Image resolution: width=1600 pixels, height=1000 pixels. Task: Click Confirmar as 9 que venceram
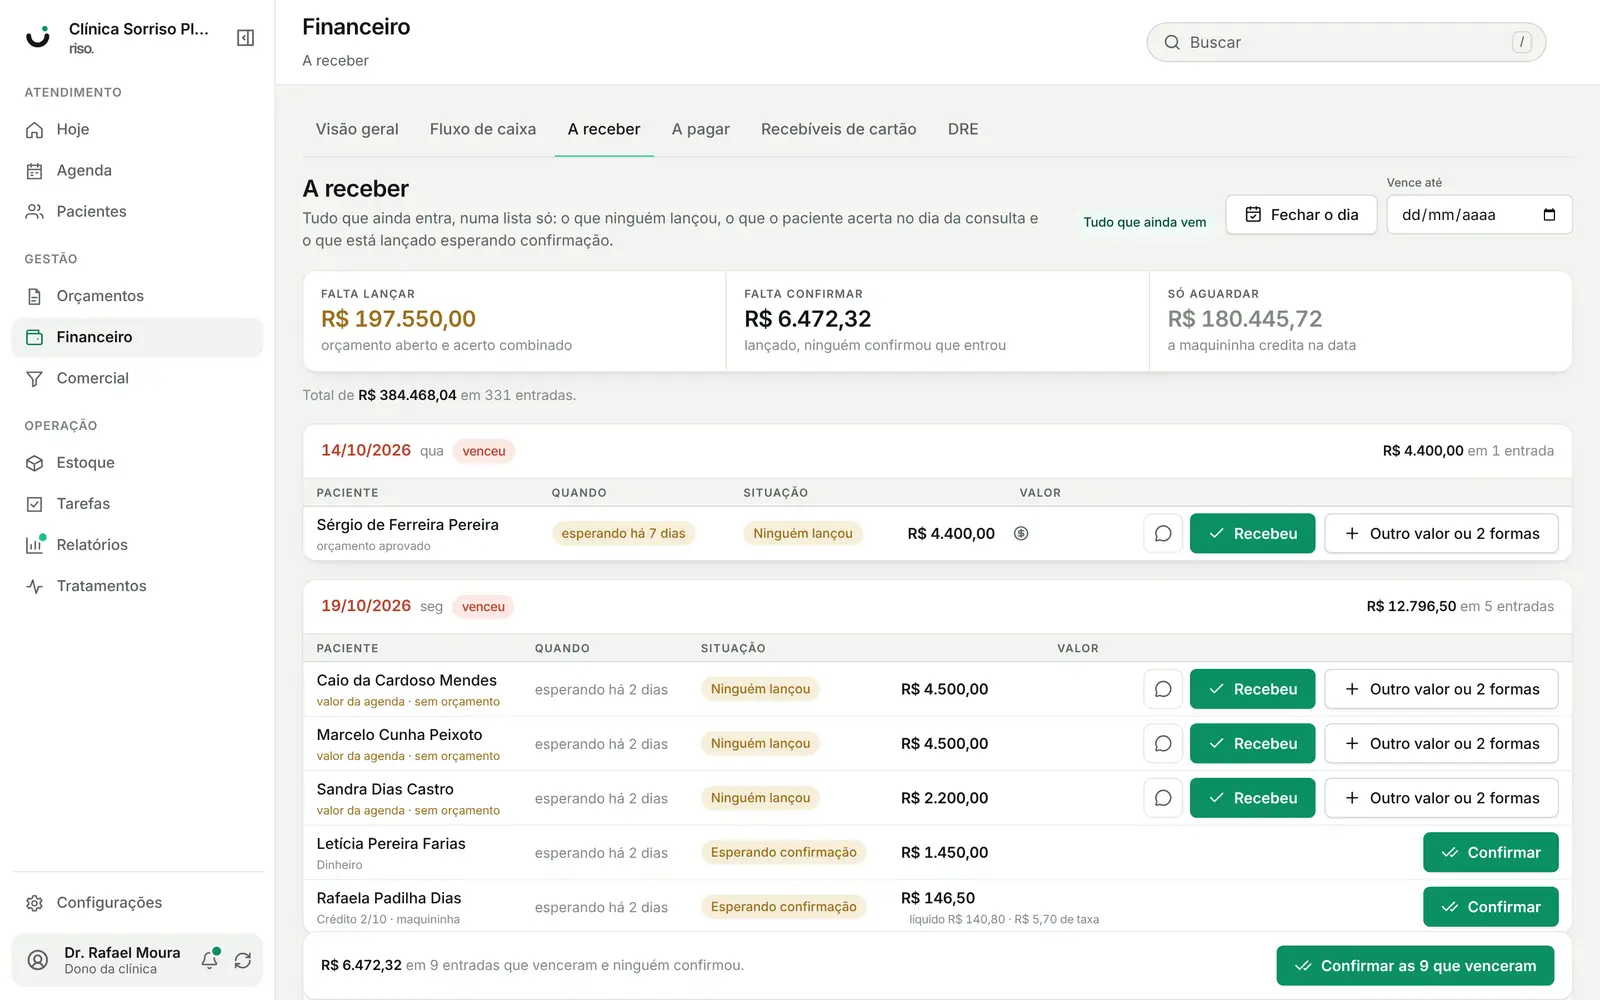[x=1415, y=966]
